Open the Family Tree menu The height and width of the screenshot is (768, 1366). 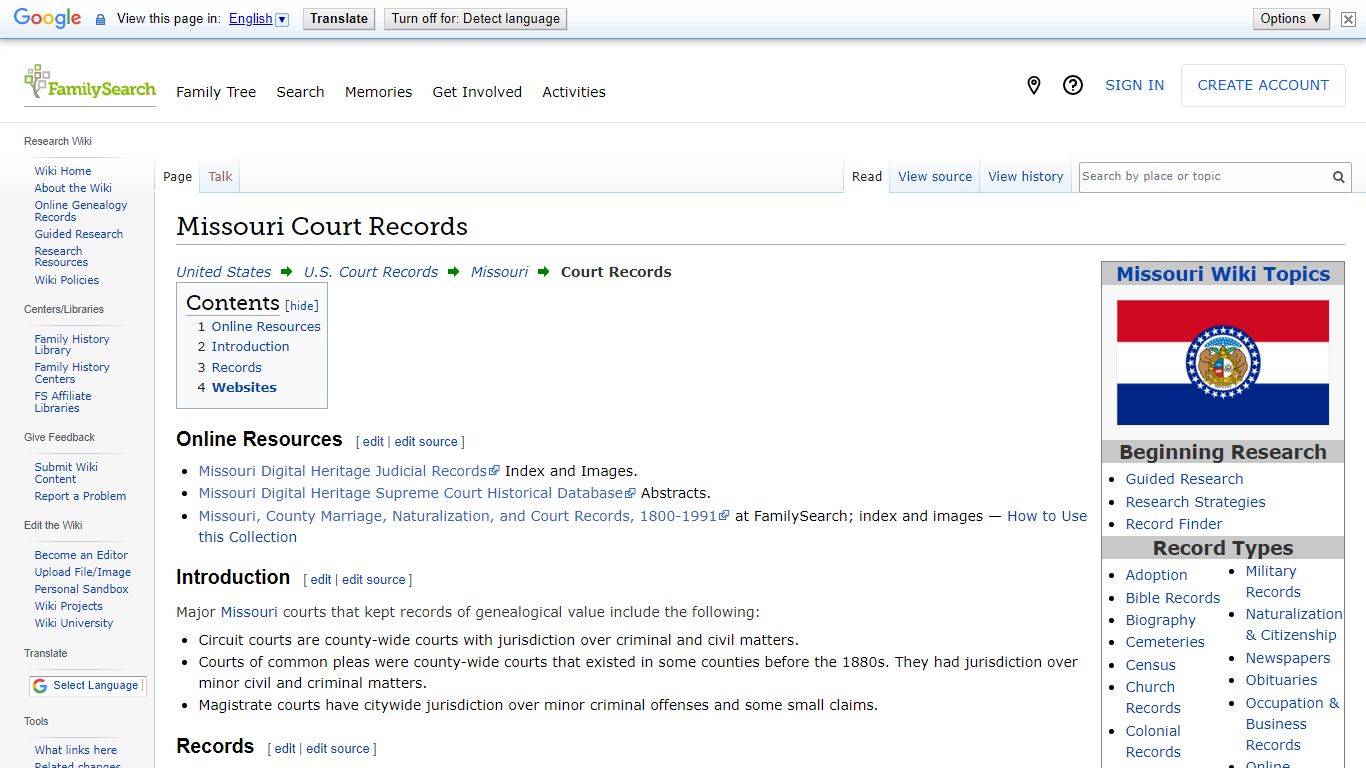click(216, 92)
